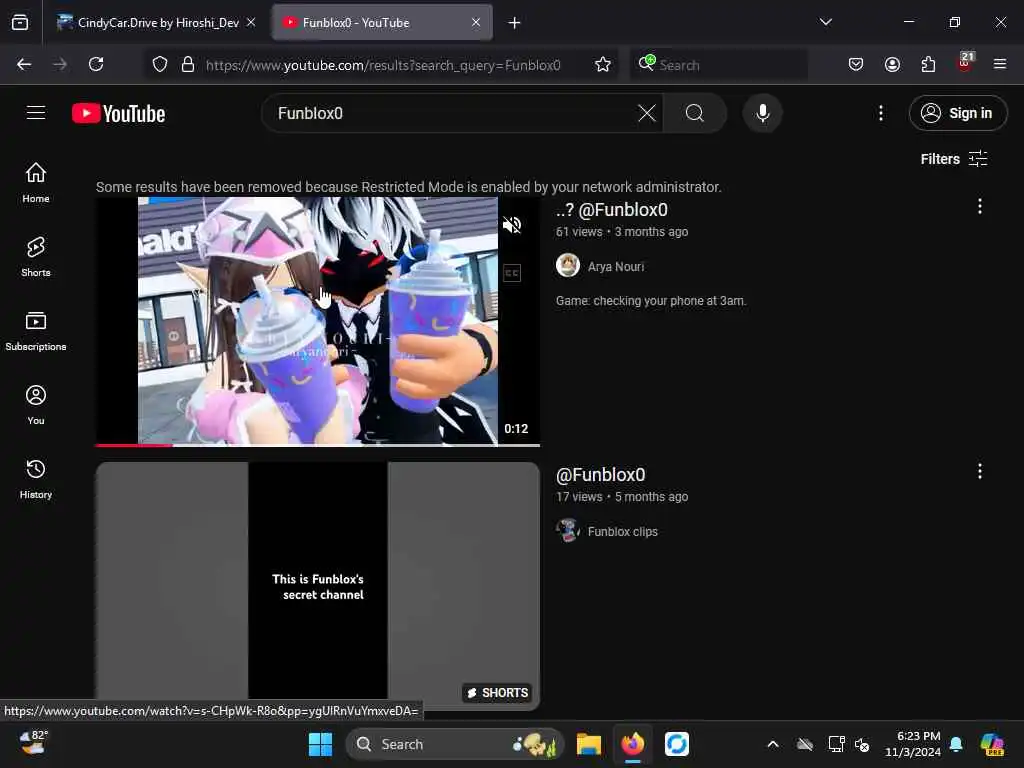The height and width of the screenshot is (768, 1024).
Task: Go forward one page
Action: tap(60, 64)
